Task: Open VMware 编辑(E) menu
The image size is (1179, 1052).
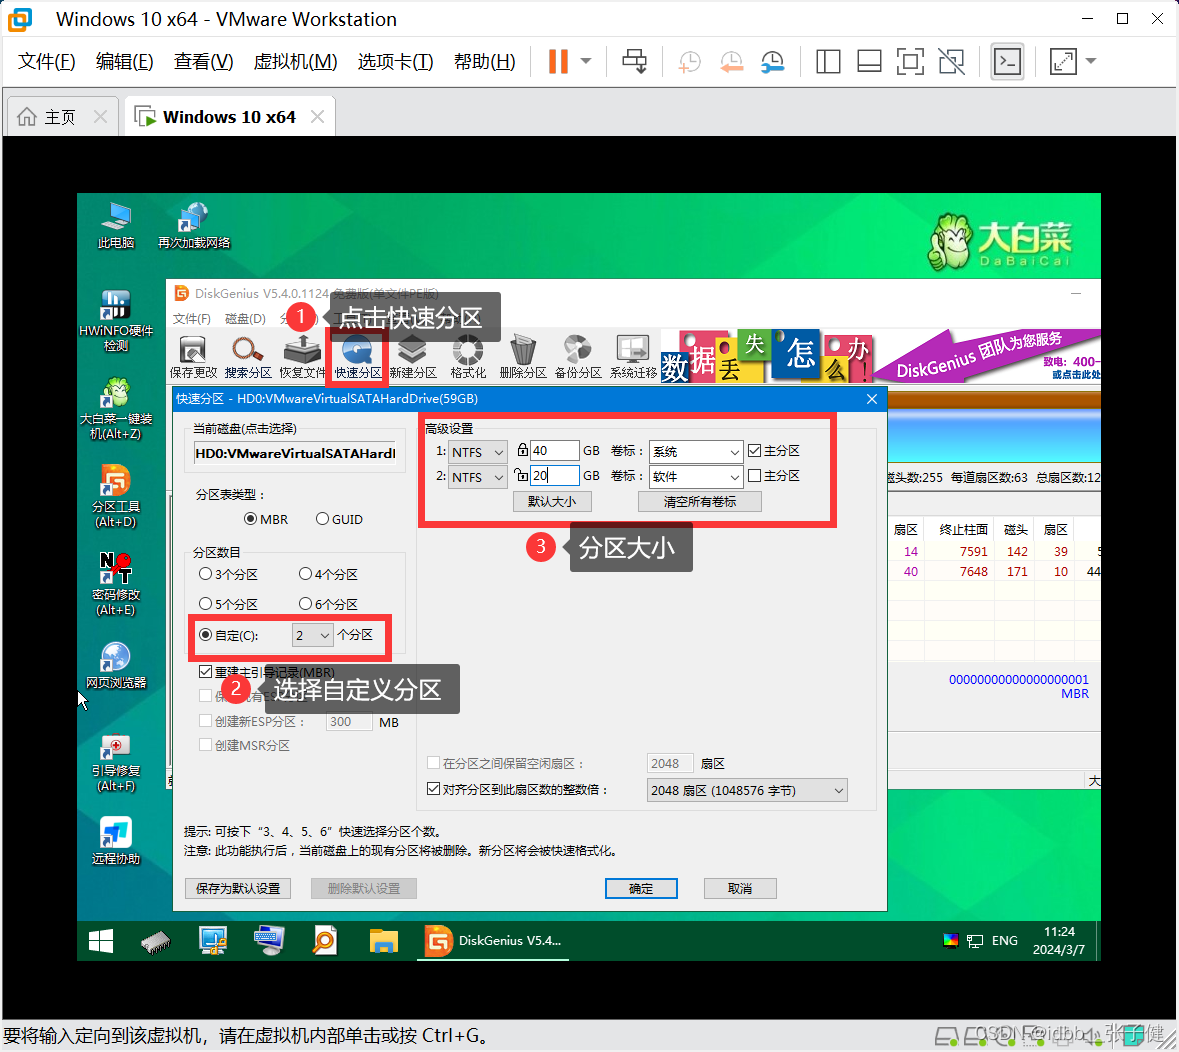Action: (x=125, y=62)
